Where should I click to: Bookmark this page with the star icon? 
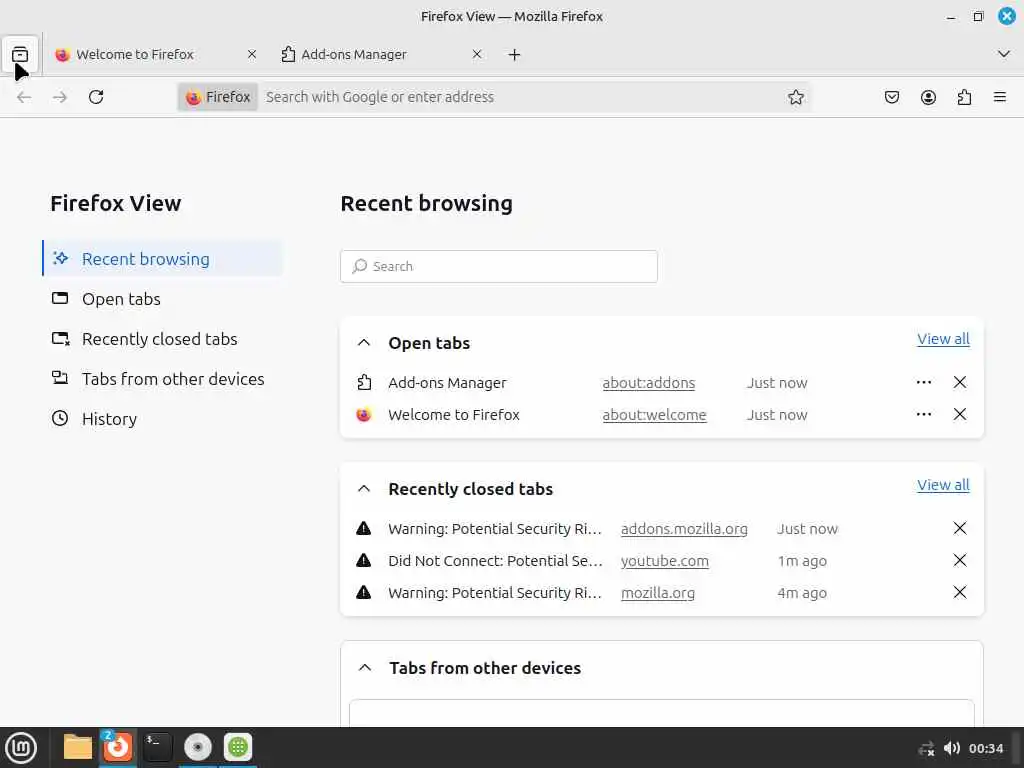795,97
